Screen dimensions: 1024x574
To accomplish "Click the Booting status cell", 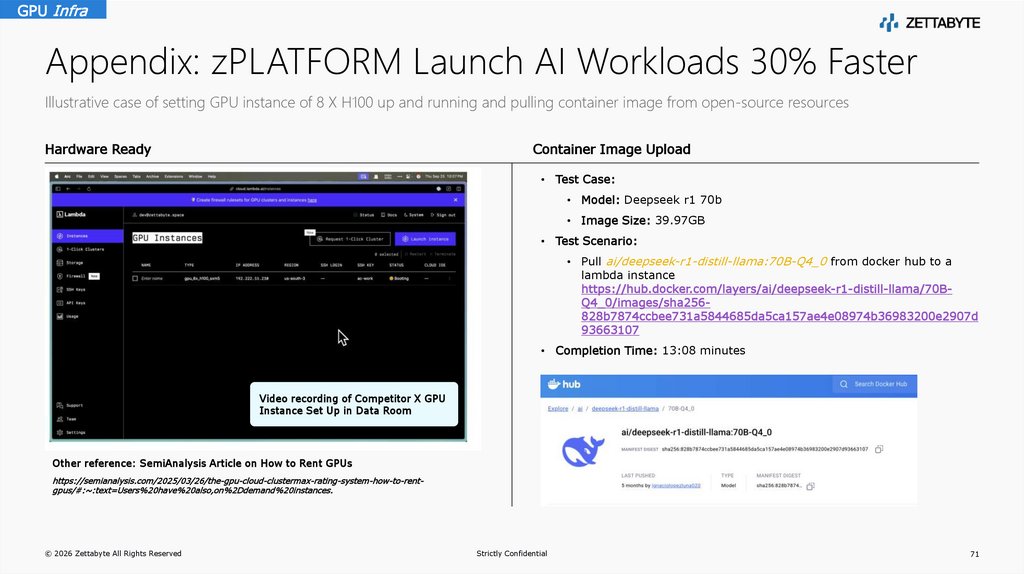I will tap(398, 278).
